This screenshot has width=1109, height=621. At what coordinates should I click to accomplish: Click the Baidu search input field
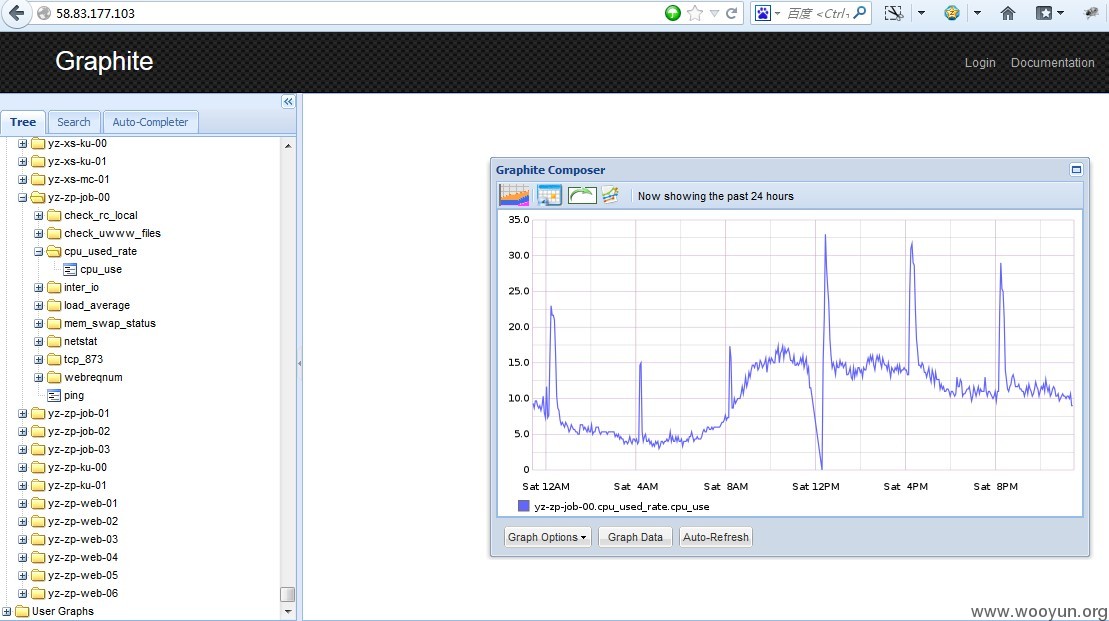pos(817,13)
